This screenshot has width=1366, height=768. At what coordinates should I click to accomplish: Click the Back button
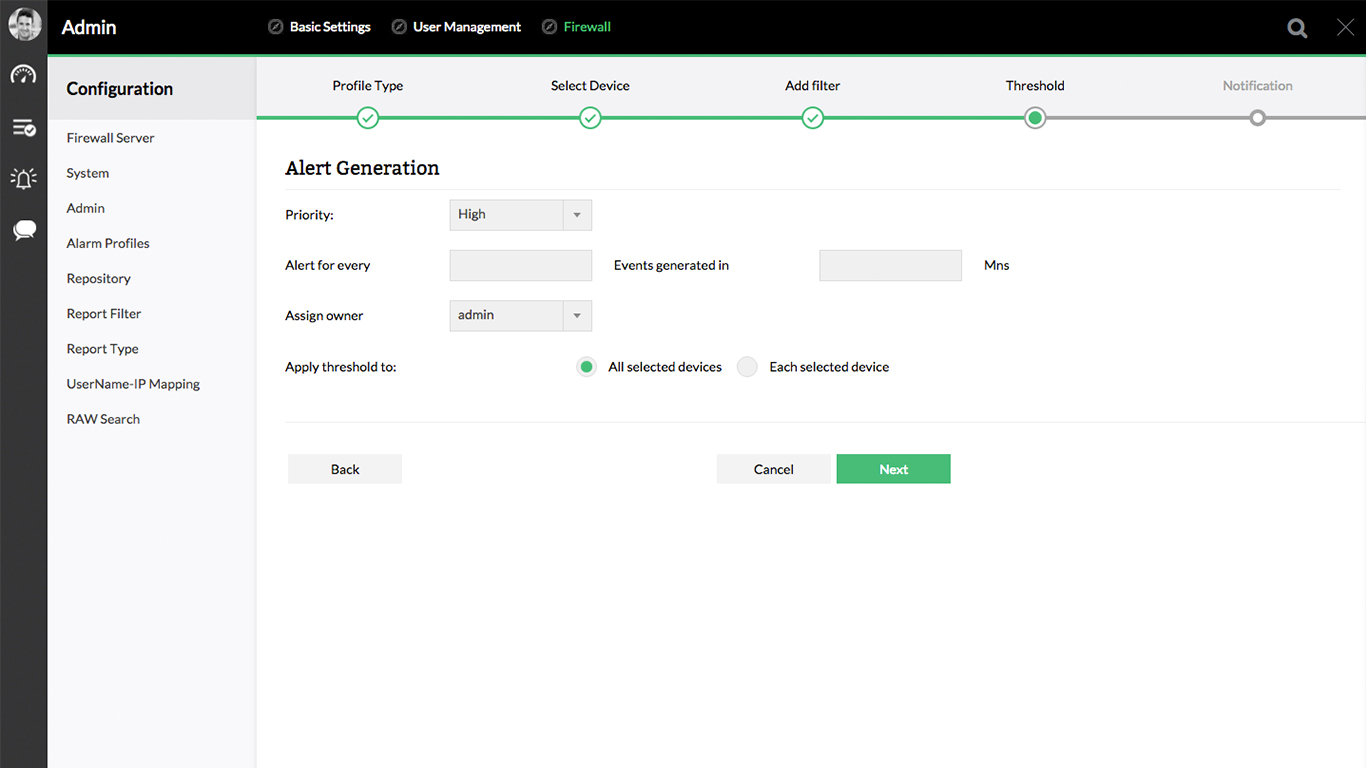(x=345, y=469)
